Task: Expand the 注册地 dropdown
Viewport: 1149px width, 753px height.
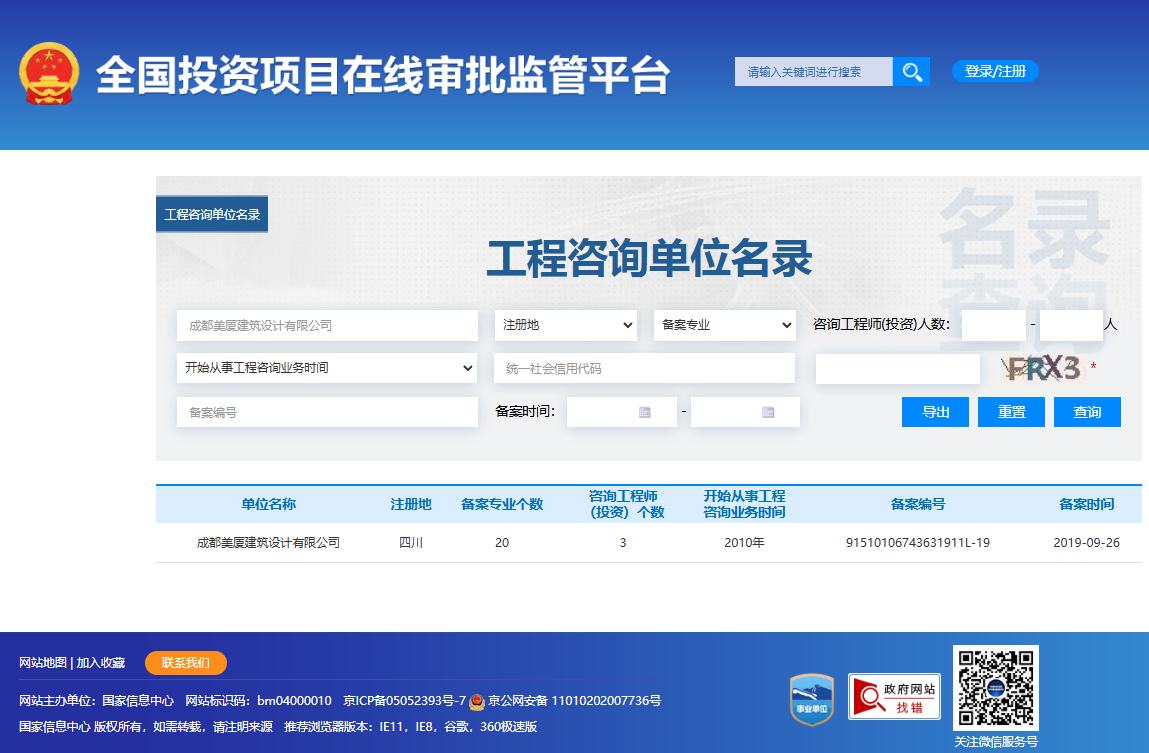Action: pos(566,325)
